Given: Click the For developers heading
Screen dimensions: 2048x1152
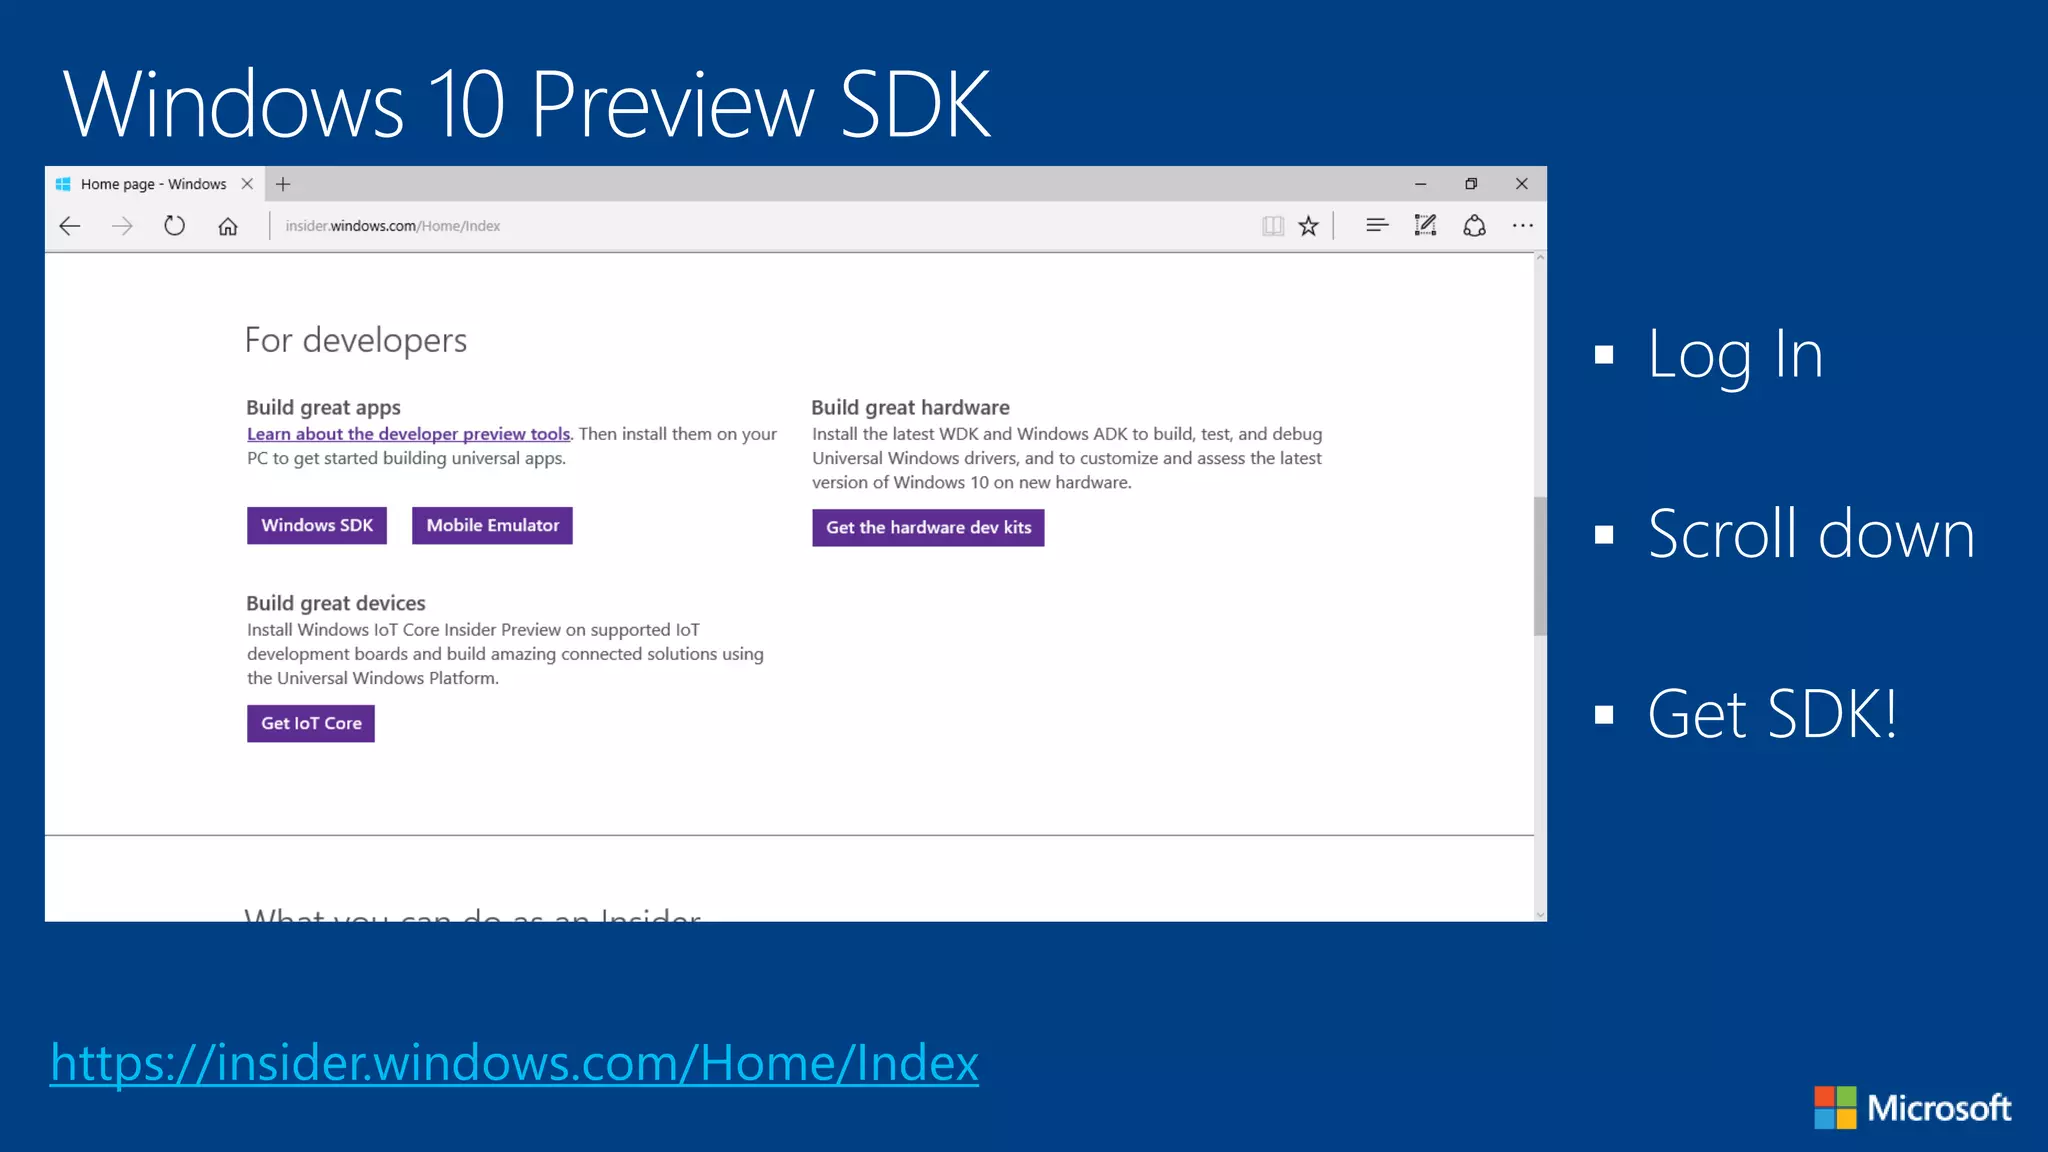Looking at the screenshot, I should (x=356, y=341).
